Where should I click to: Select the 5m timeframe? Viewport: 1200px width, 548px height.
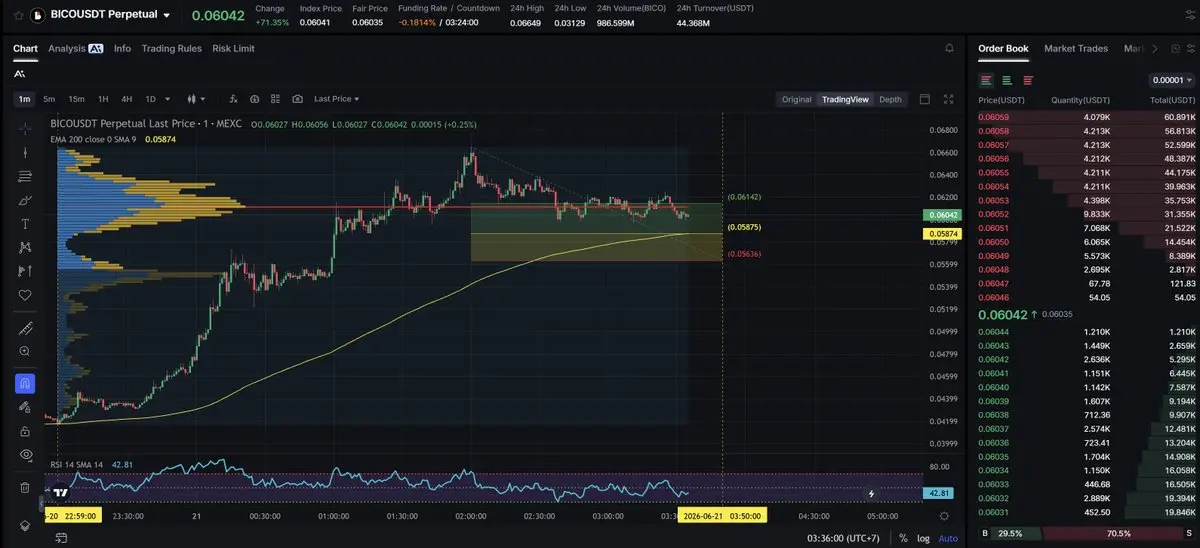(50, 99)
